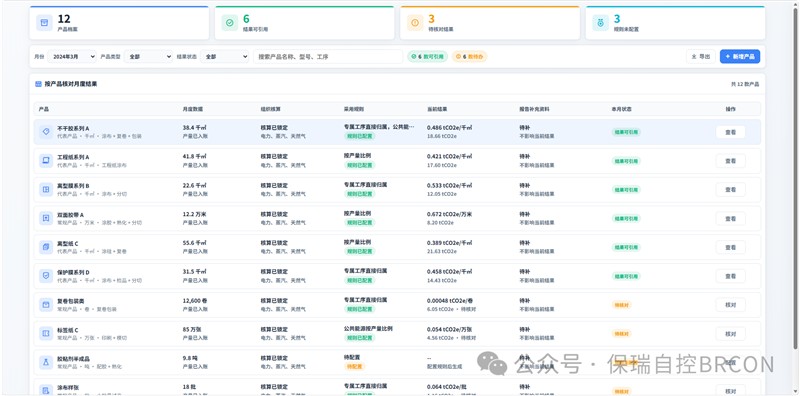Focus the product name search field

pos(328,57)
